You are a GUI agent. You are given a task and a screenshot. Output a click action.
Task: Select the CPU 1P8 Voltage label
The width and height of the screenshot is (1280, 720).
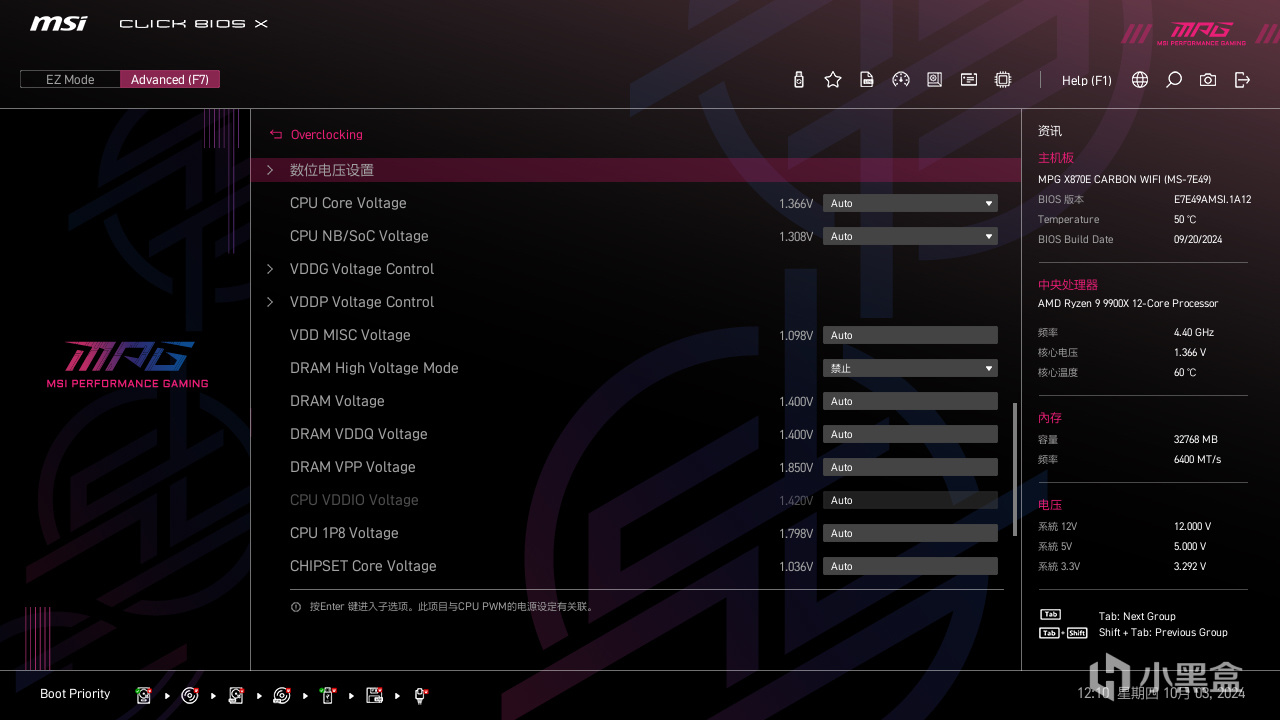tap(344, 533)
